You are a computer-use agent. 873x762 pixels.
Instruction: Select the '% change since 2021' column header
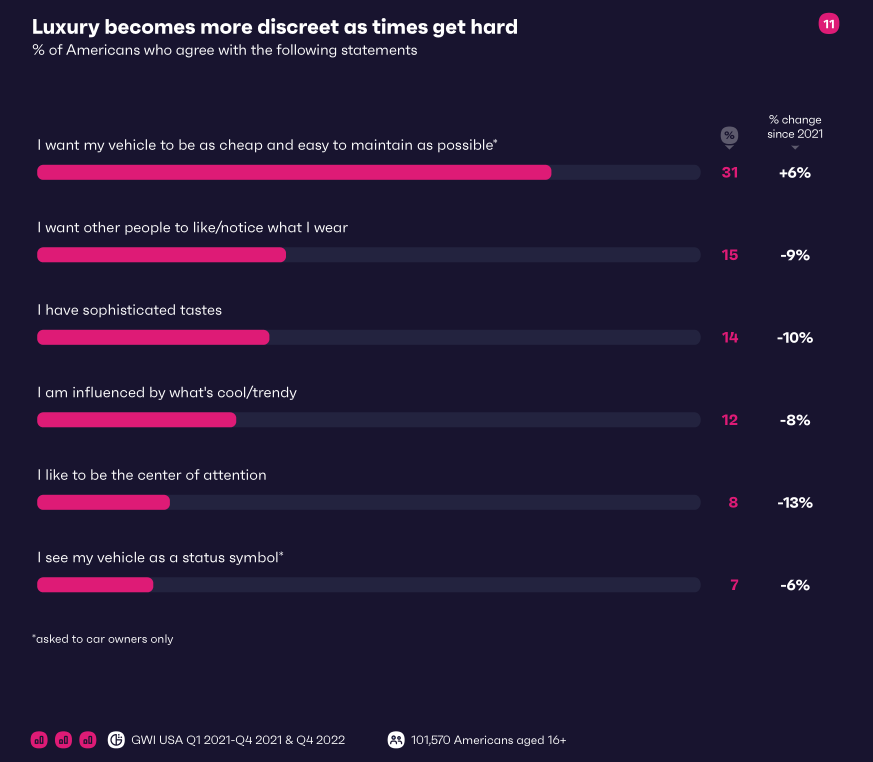[795, 127]
